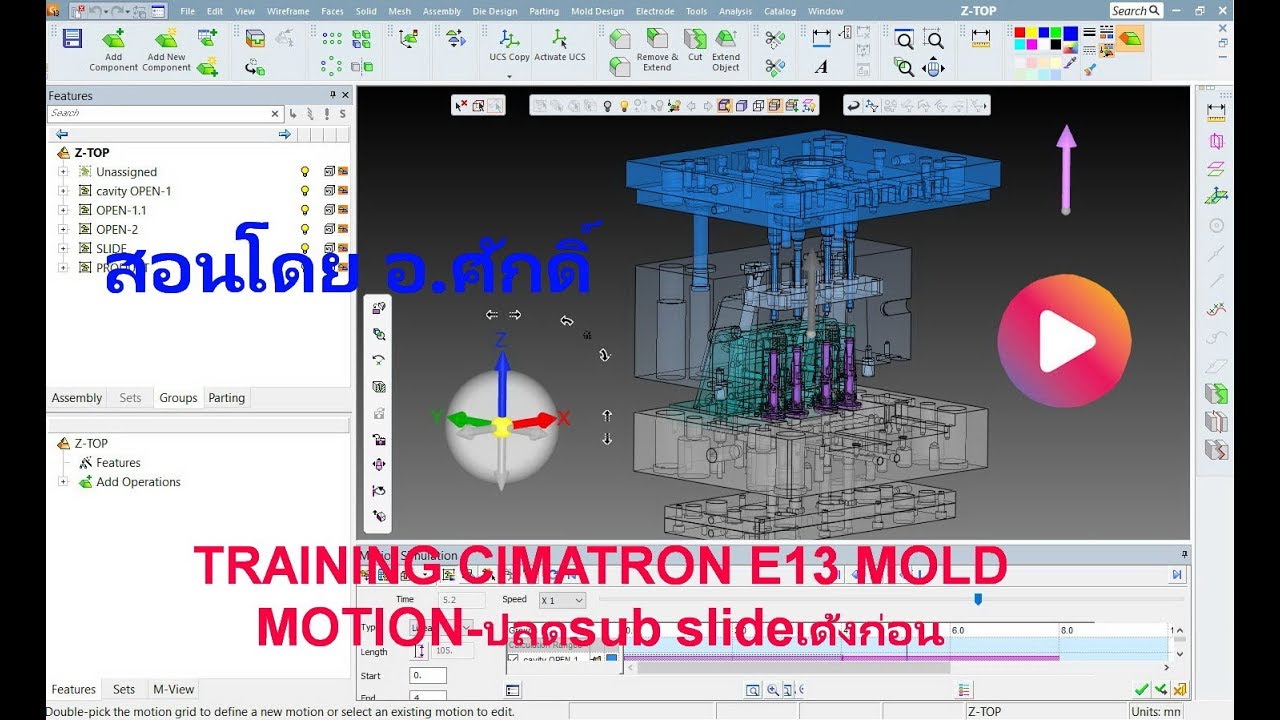Click the Save icon in the toolbar
Screen dimensions: 1280x720
[x=72, y=39]
